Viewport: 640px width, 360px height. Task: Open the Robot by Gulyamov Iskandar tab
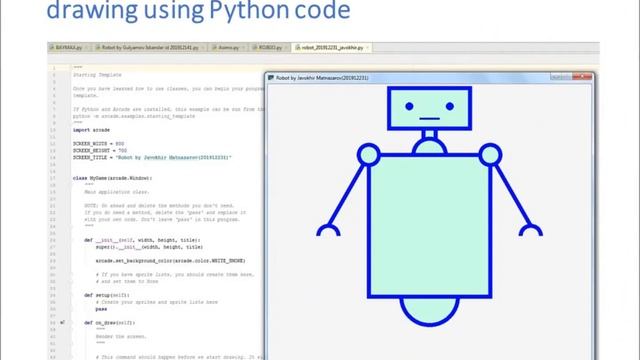150,48
